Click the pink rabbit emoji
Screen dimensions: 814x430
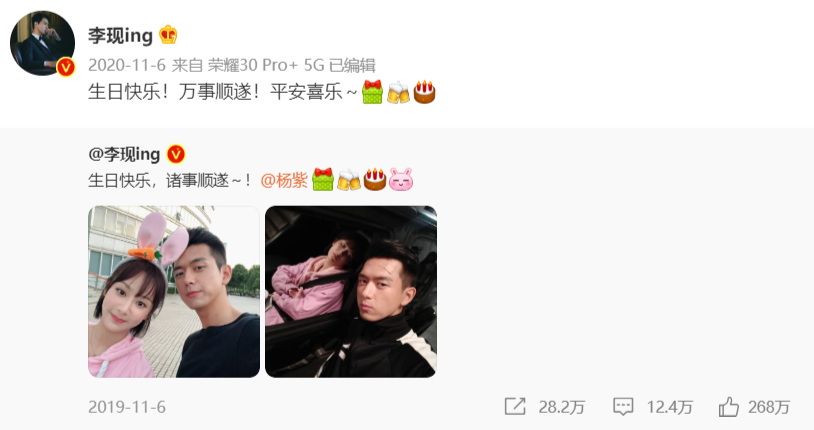point(401,180)
